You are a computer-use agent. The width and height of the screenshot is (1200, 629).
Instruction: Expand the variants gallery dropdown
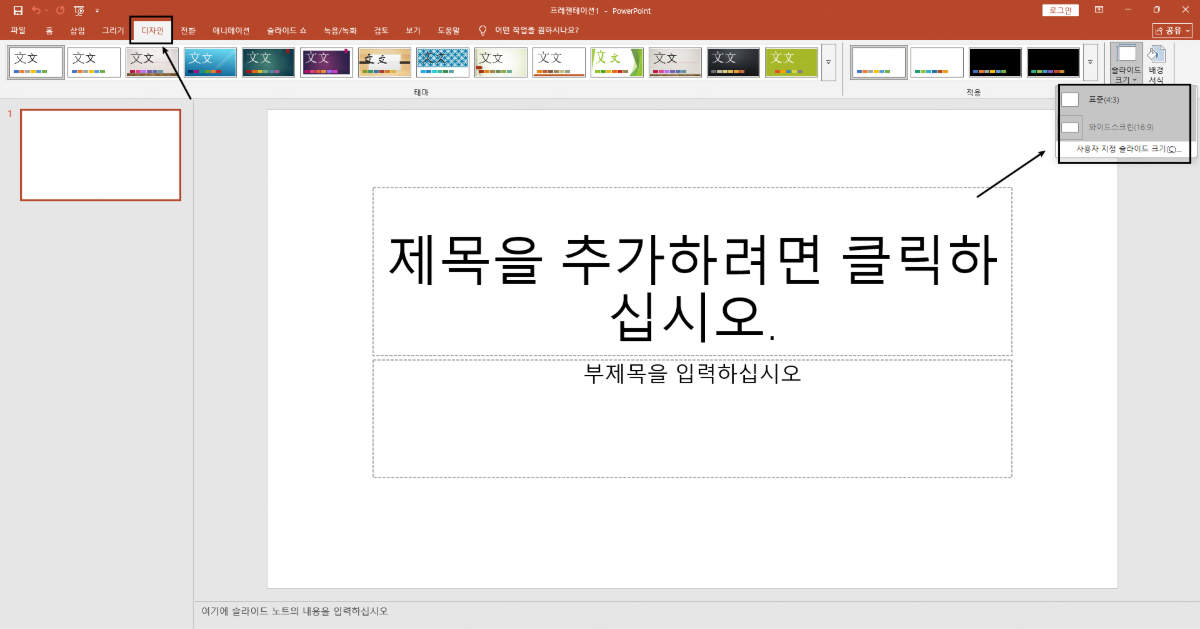1088,62
